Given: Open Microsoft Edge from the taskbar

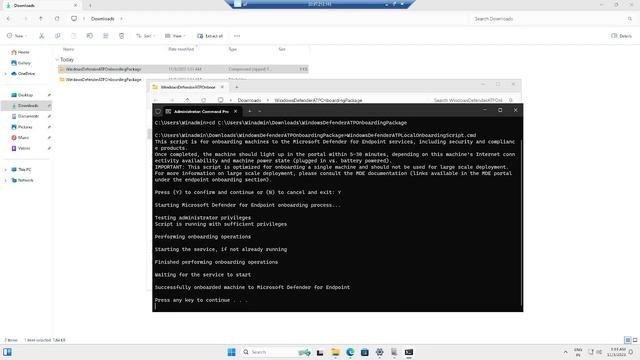Looking at the screenshot, I should [x=350, y=352].
